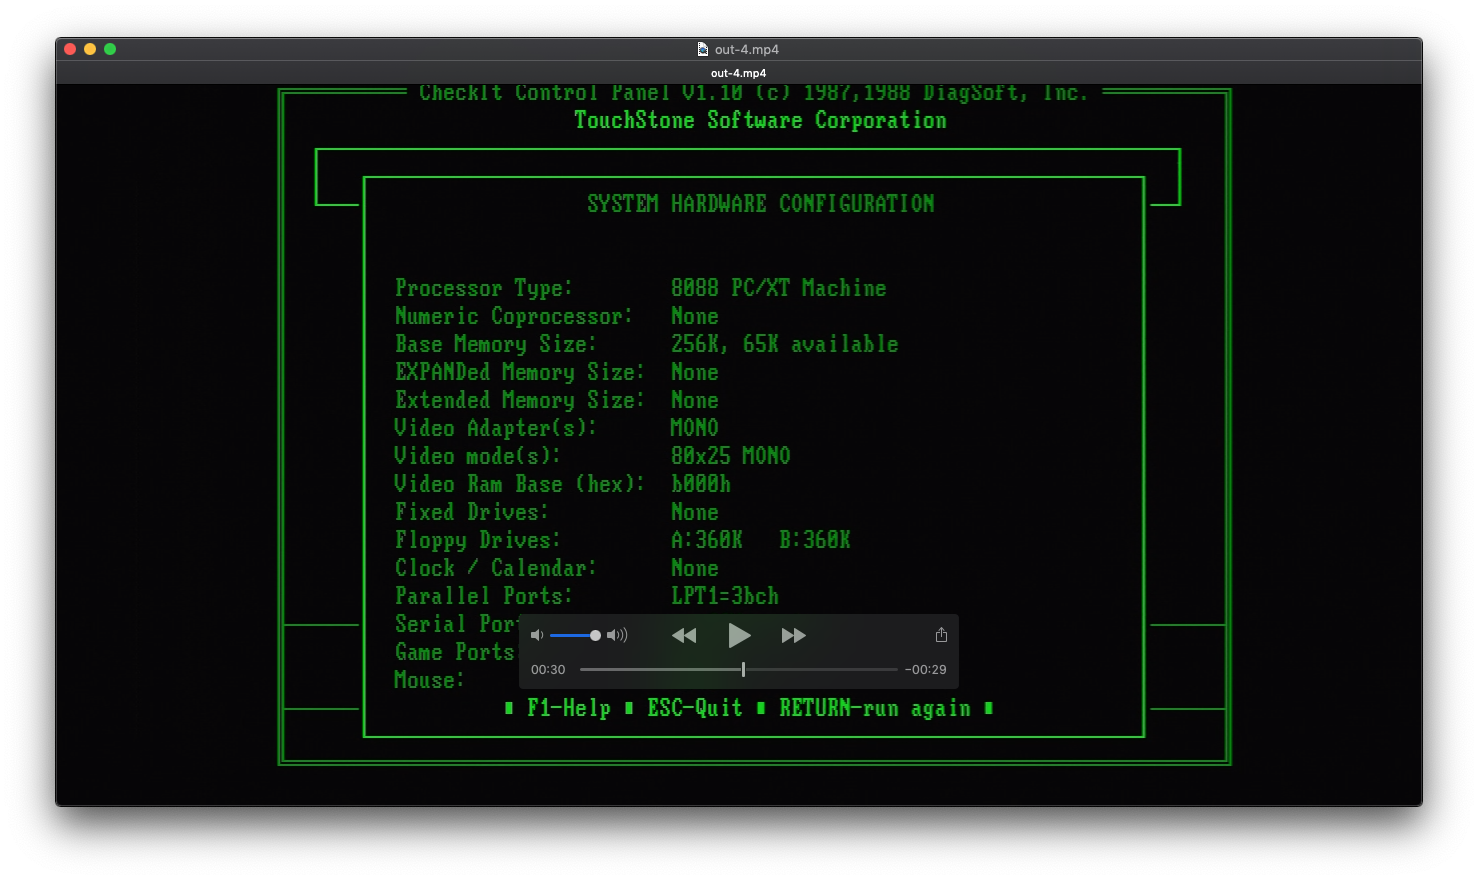Click the Numeric Coprocessor label
This screenshot has height=880, width=1478.
(514, 316)
